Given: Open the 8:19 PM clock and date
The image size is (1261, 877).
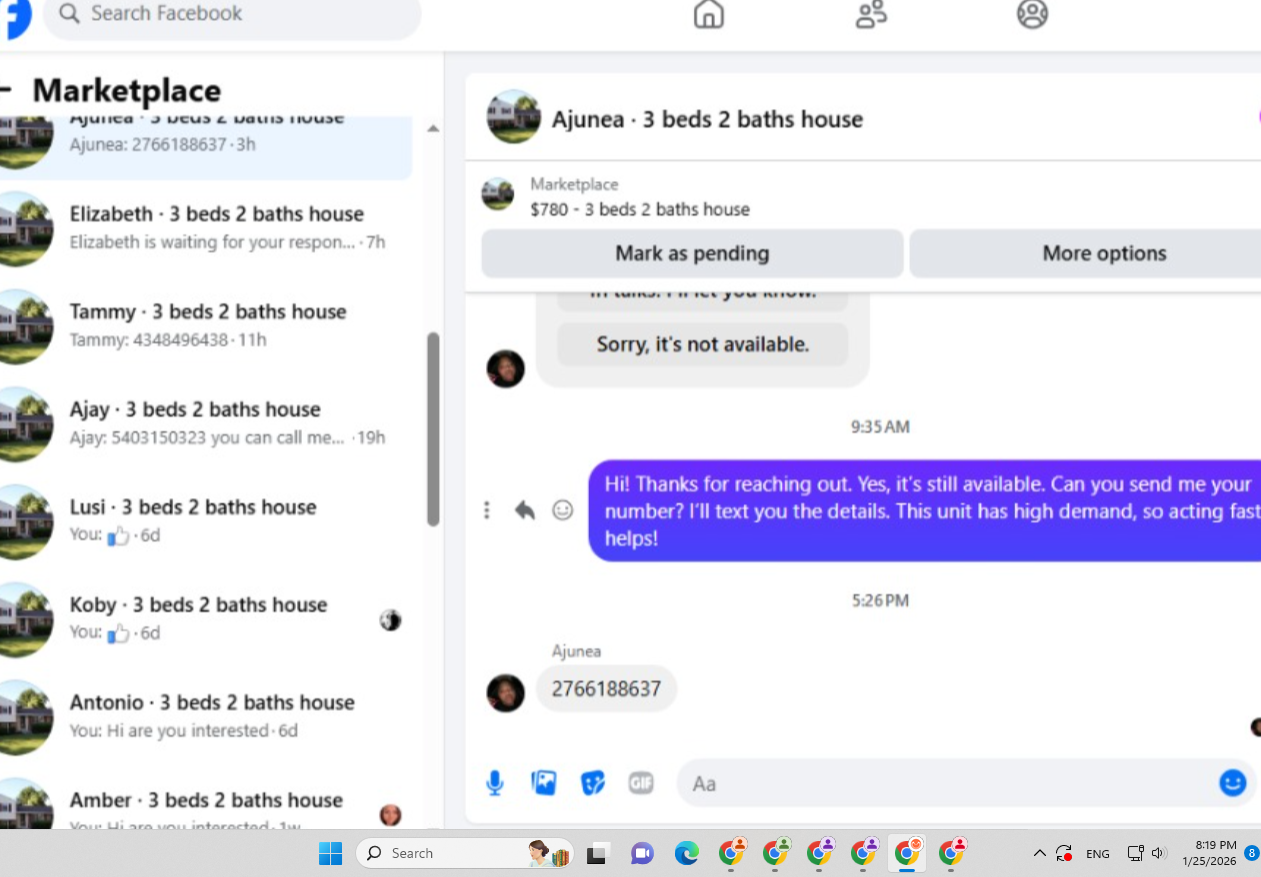Looking at the screenshot, I should click(x=1209, y=853).
